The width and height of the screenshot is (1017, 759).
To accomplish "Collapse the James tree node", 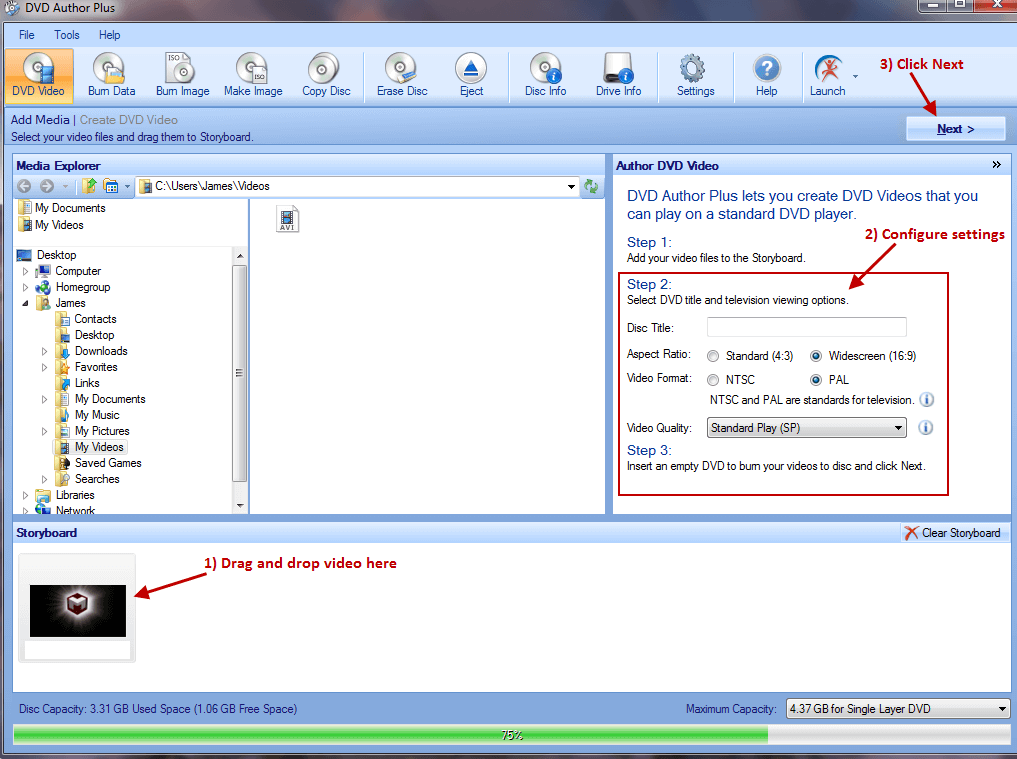I will (25, 303).
